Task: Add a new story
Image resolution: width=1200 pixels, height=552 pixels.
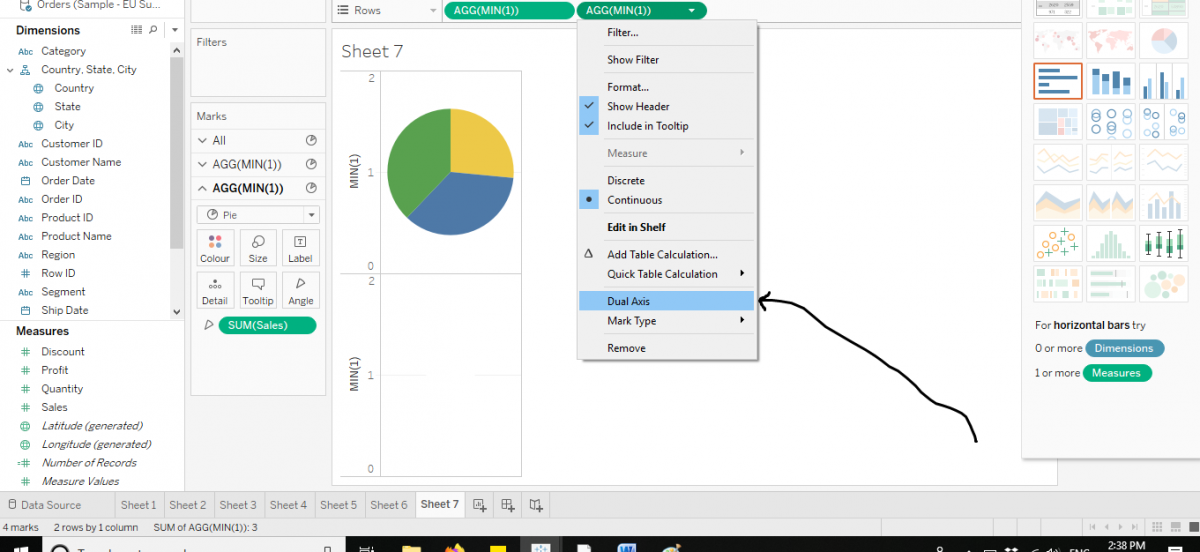Action: [537, 504]
